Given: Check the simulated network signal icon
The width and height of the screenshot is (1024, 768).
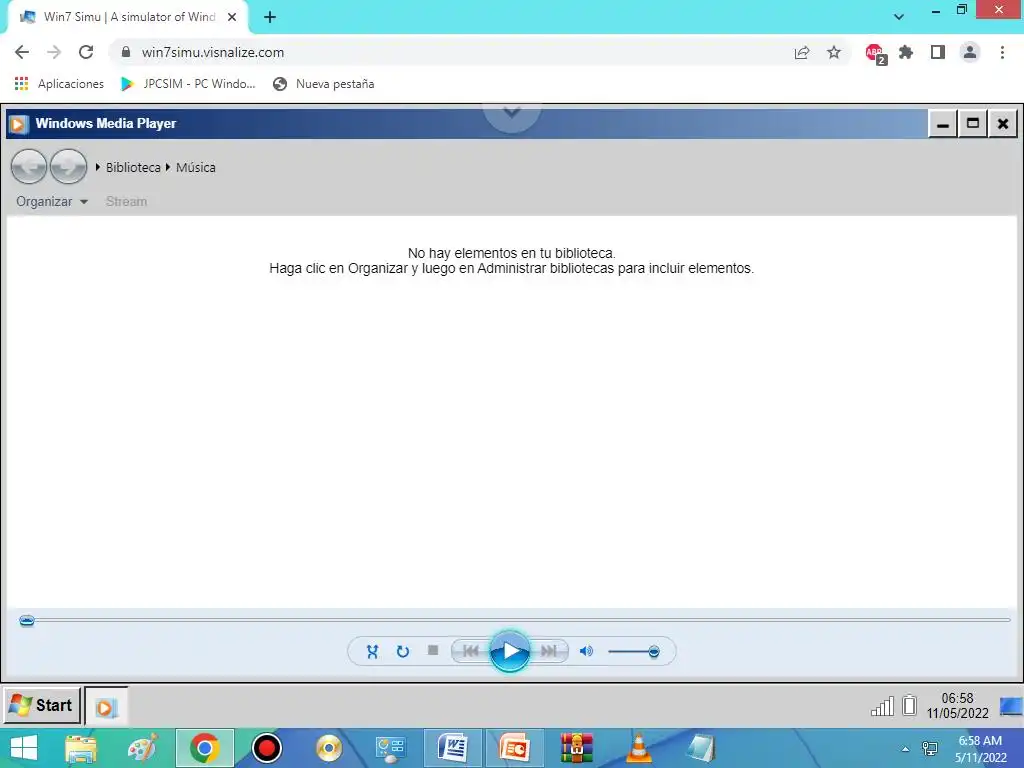Looking at the screenshot, I should click(x=882, y=706).
